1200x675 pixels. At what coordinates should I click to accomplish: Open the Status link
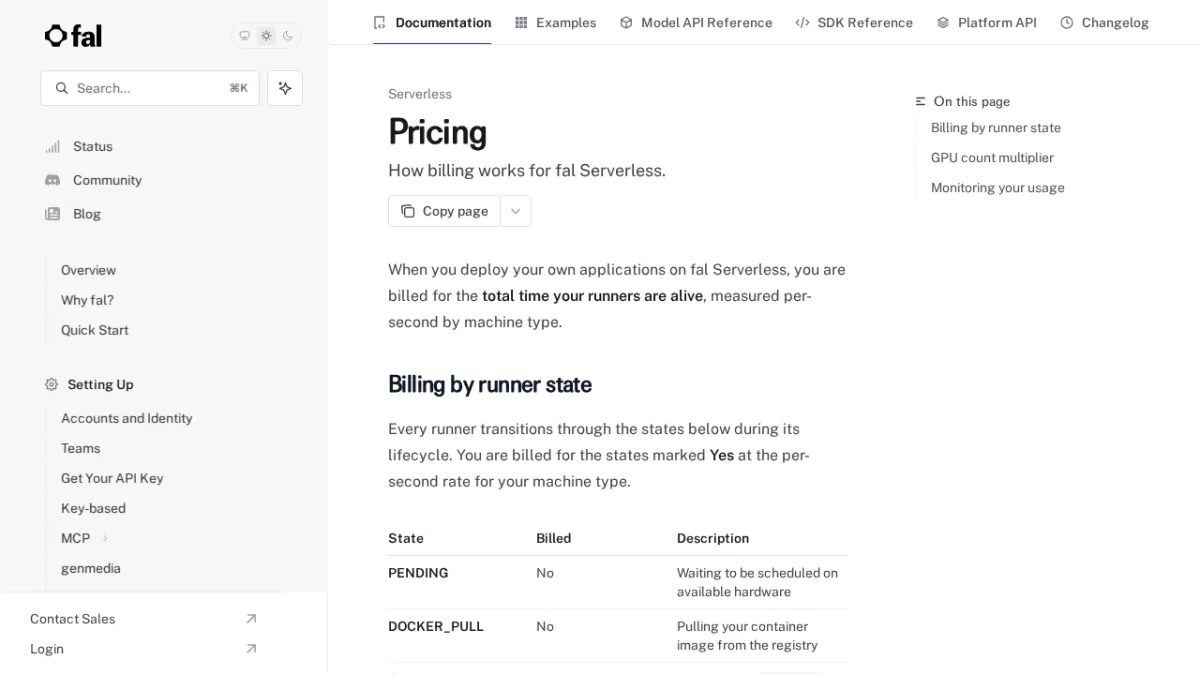[x=93, y=146]
